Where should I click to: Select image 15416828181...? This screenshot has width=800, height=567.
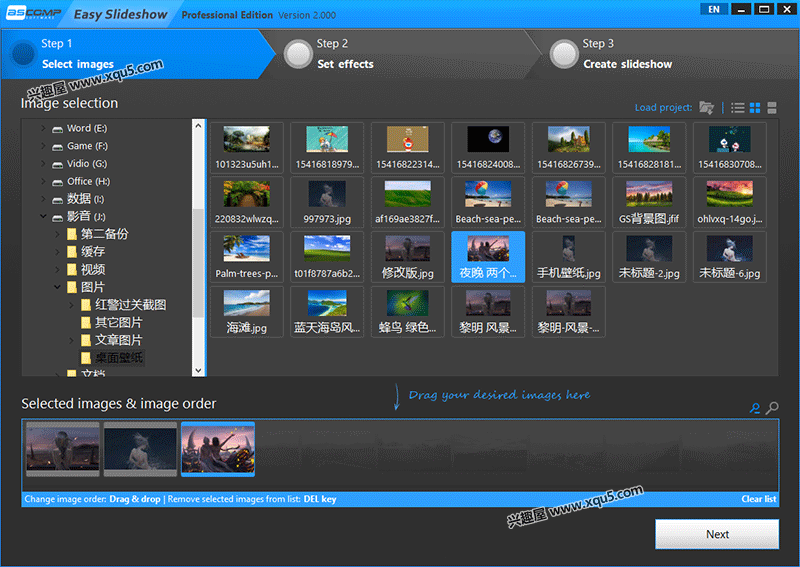pyautogui.click(x=649, y=148)
